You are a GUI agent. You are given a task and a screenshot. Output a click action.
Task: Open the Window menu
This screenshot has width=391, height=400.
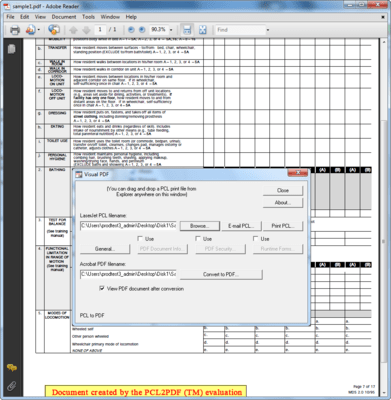pos(110,17)
